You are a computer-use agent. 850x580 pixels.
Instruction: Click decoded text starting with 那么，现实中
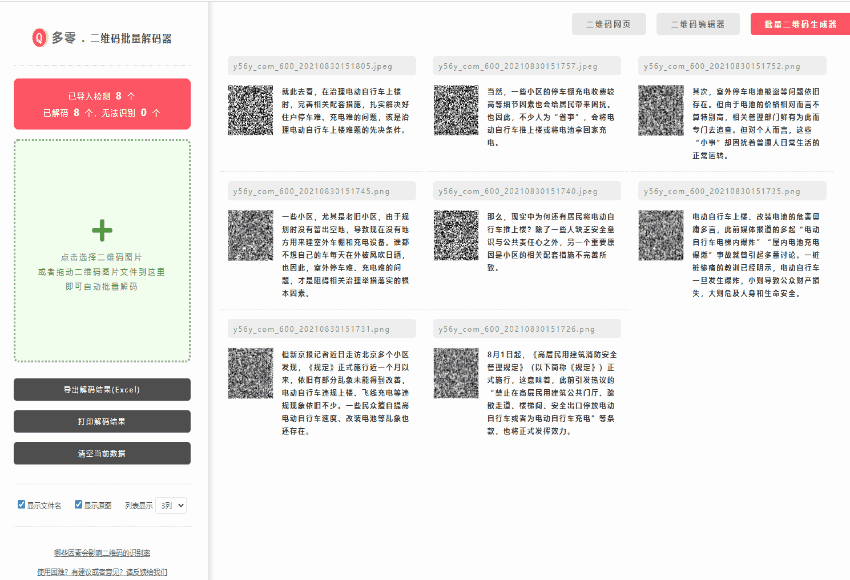pos(551,242)
